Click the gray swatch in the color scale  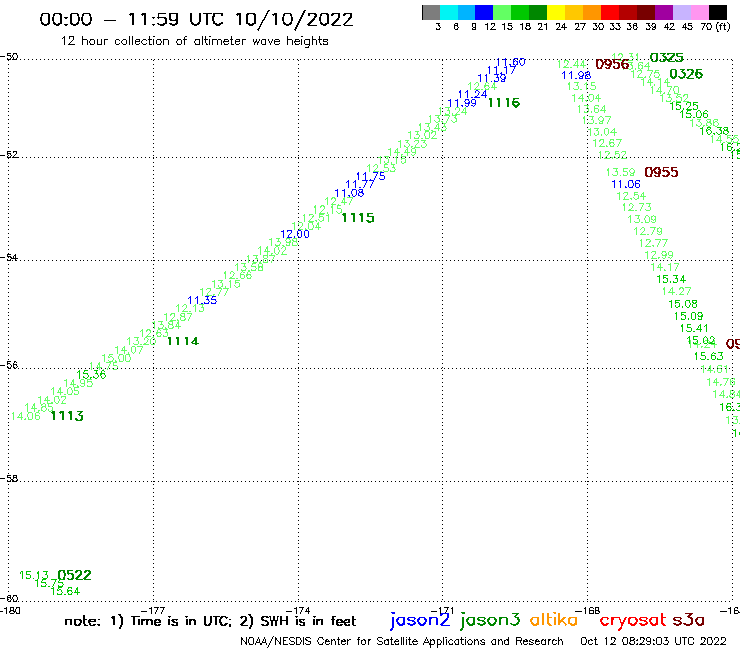click(x=431, y=12)
